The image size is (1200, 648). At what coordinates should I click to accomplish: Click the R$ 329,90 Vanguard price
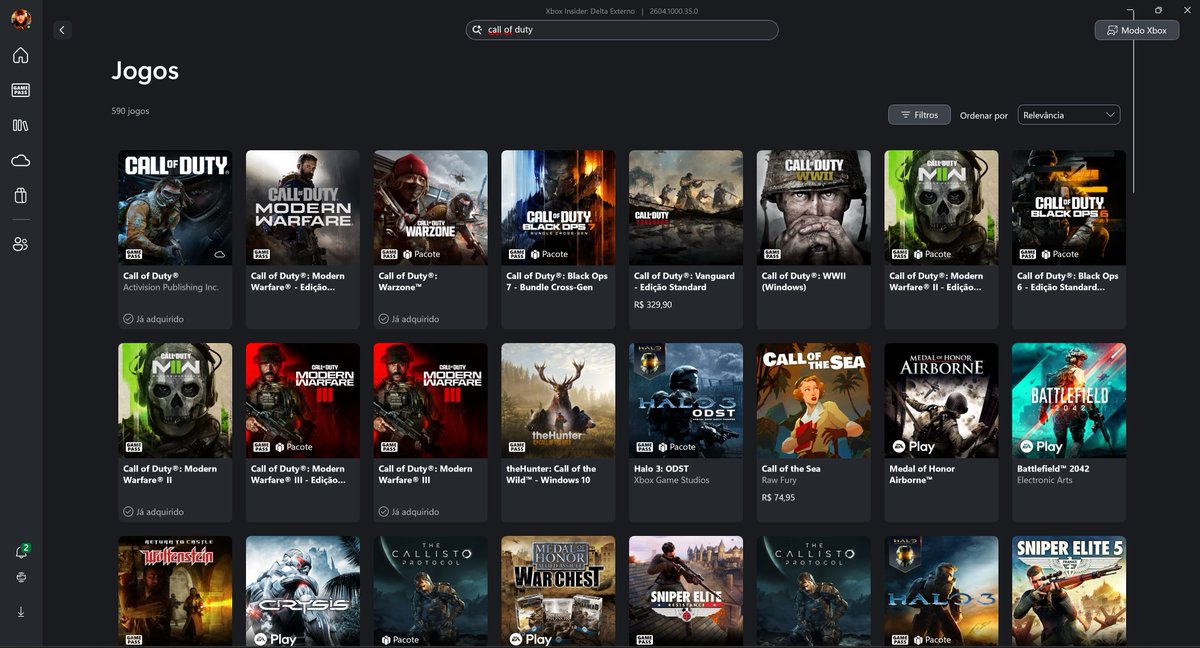(653, 304)
